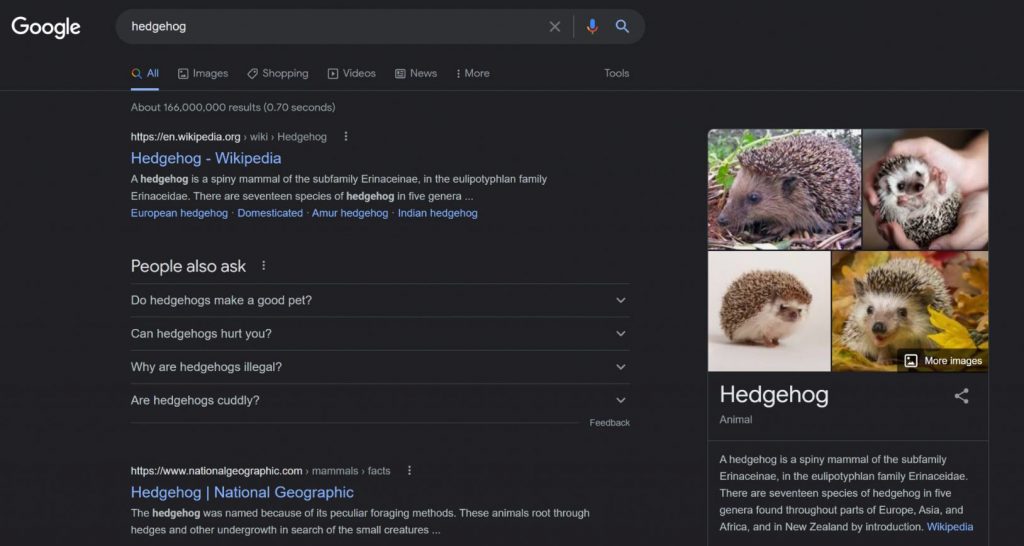The height and width of the screenshot is (546, 1024).
Task: Start voice search with the microphone icon
Action: pos(592,27)
